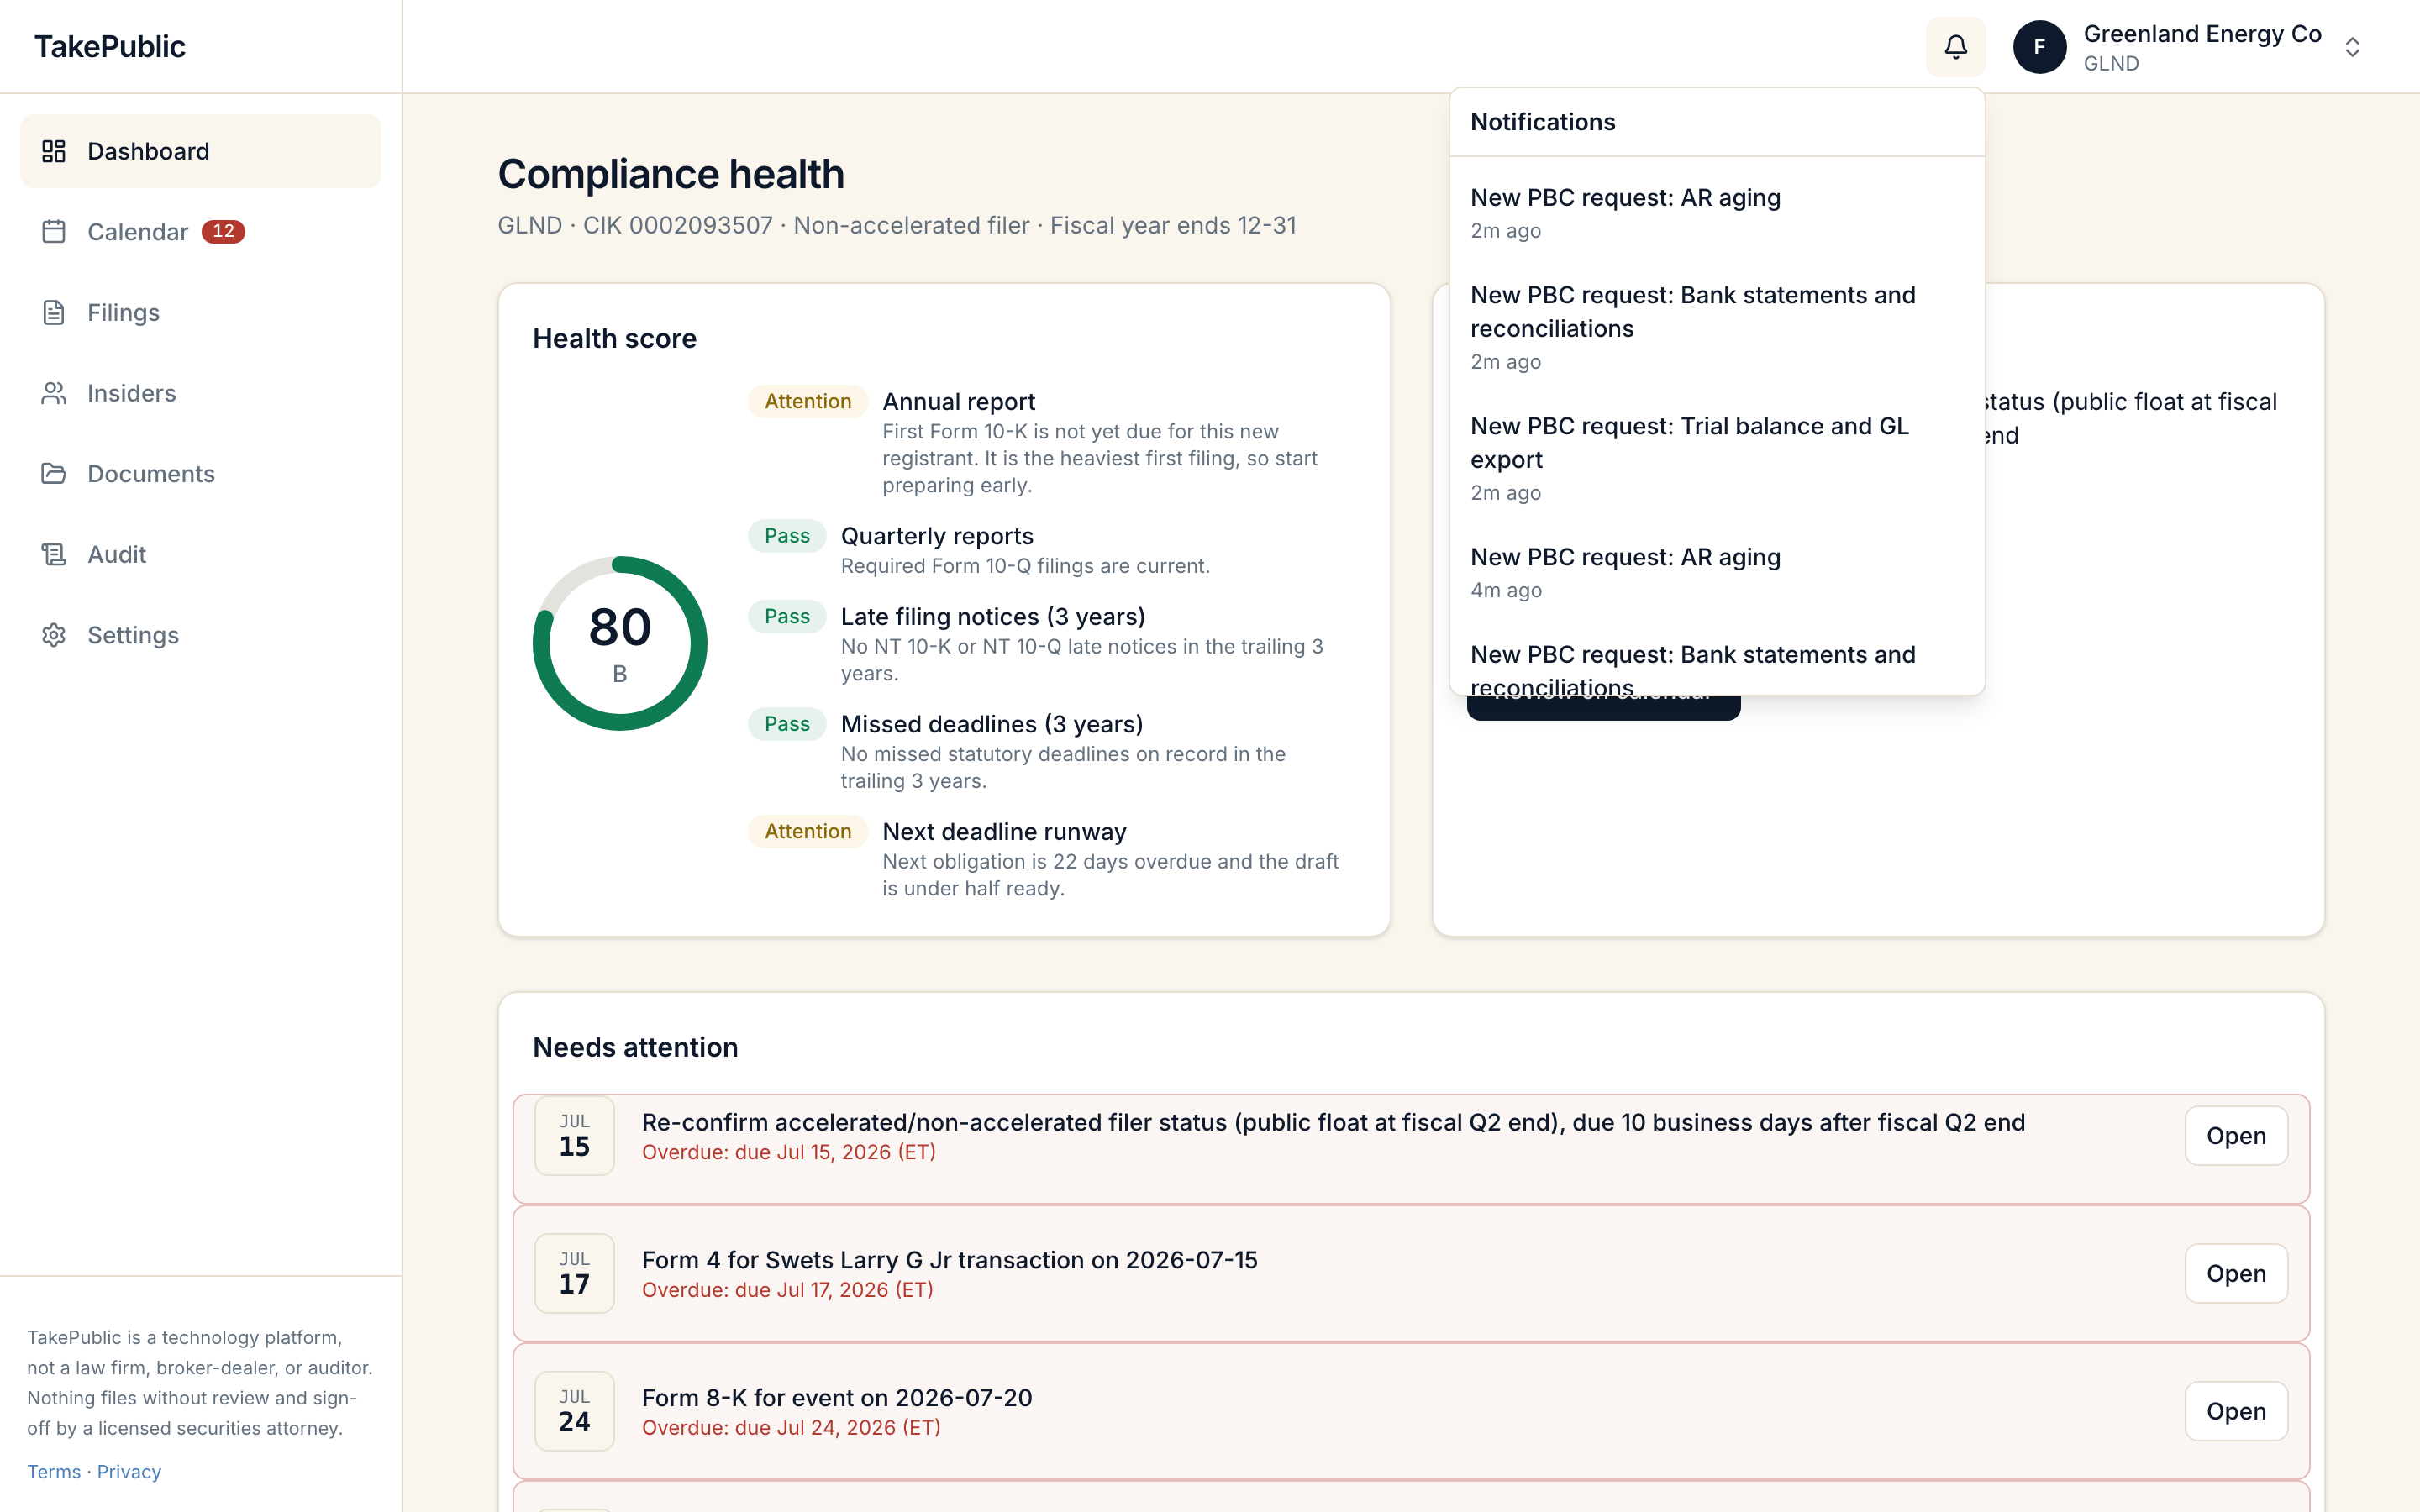Click the Needs attention heading
This screenshot has height=1512, width=2420.
(x=635, y=1047)
